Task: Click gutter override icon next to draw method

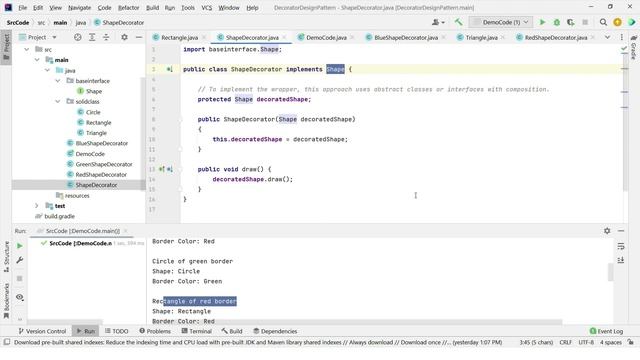Action: [x=162, y=169]
